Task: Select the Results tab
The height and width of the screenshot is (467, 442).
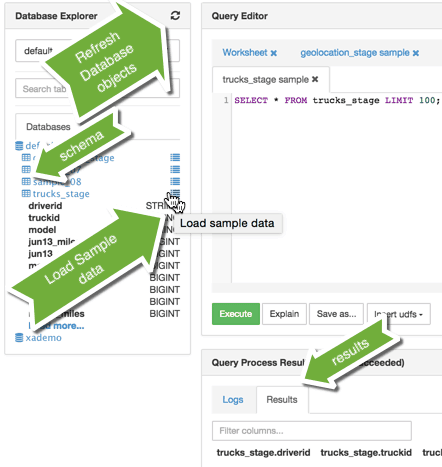Action: pyautogui.click(x=282, y=400)
